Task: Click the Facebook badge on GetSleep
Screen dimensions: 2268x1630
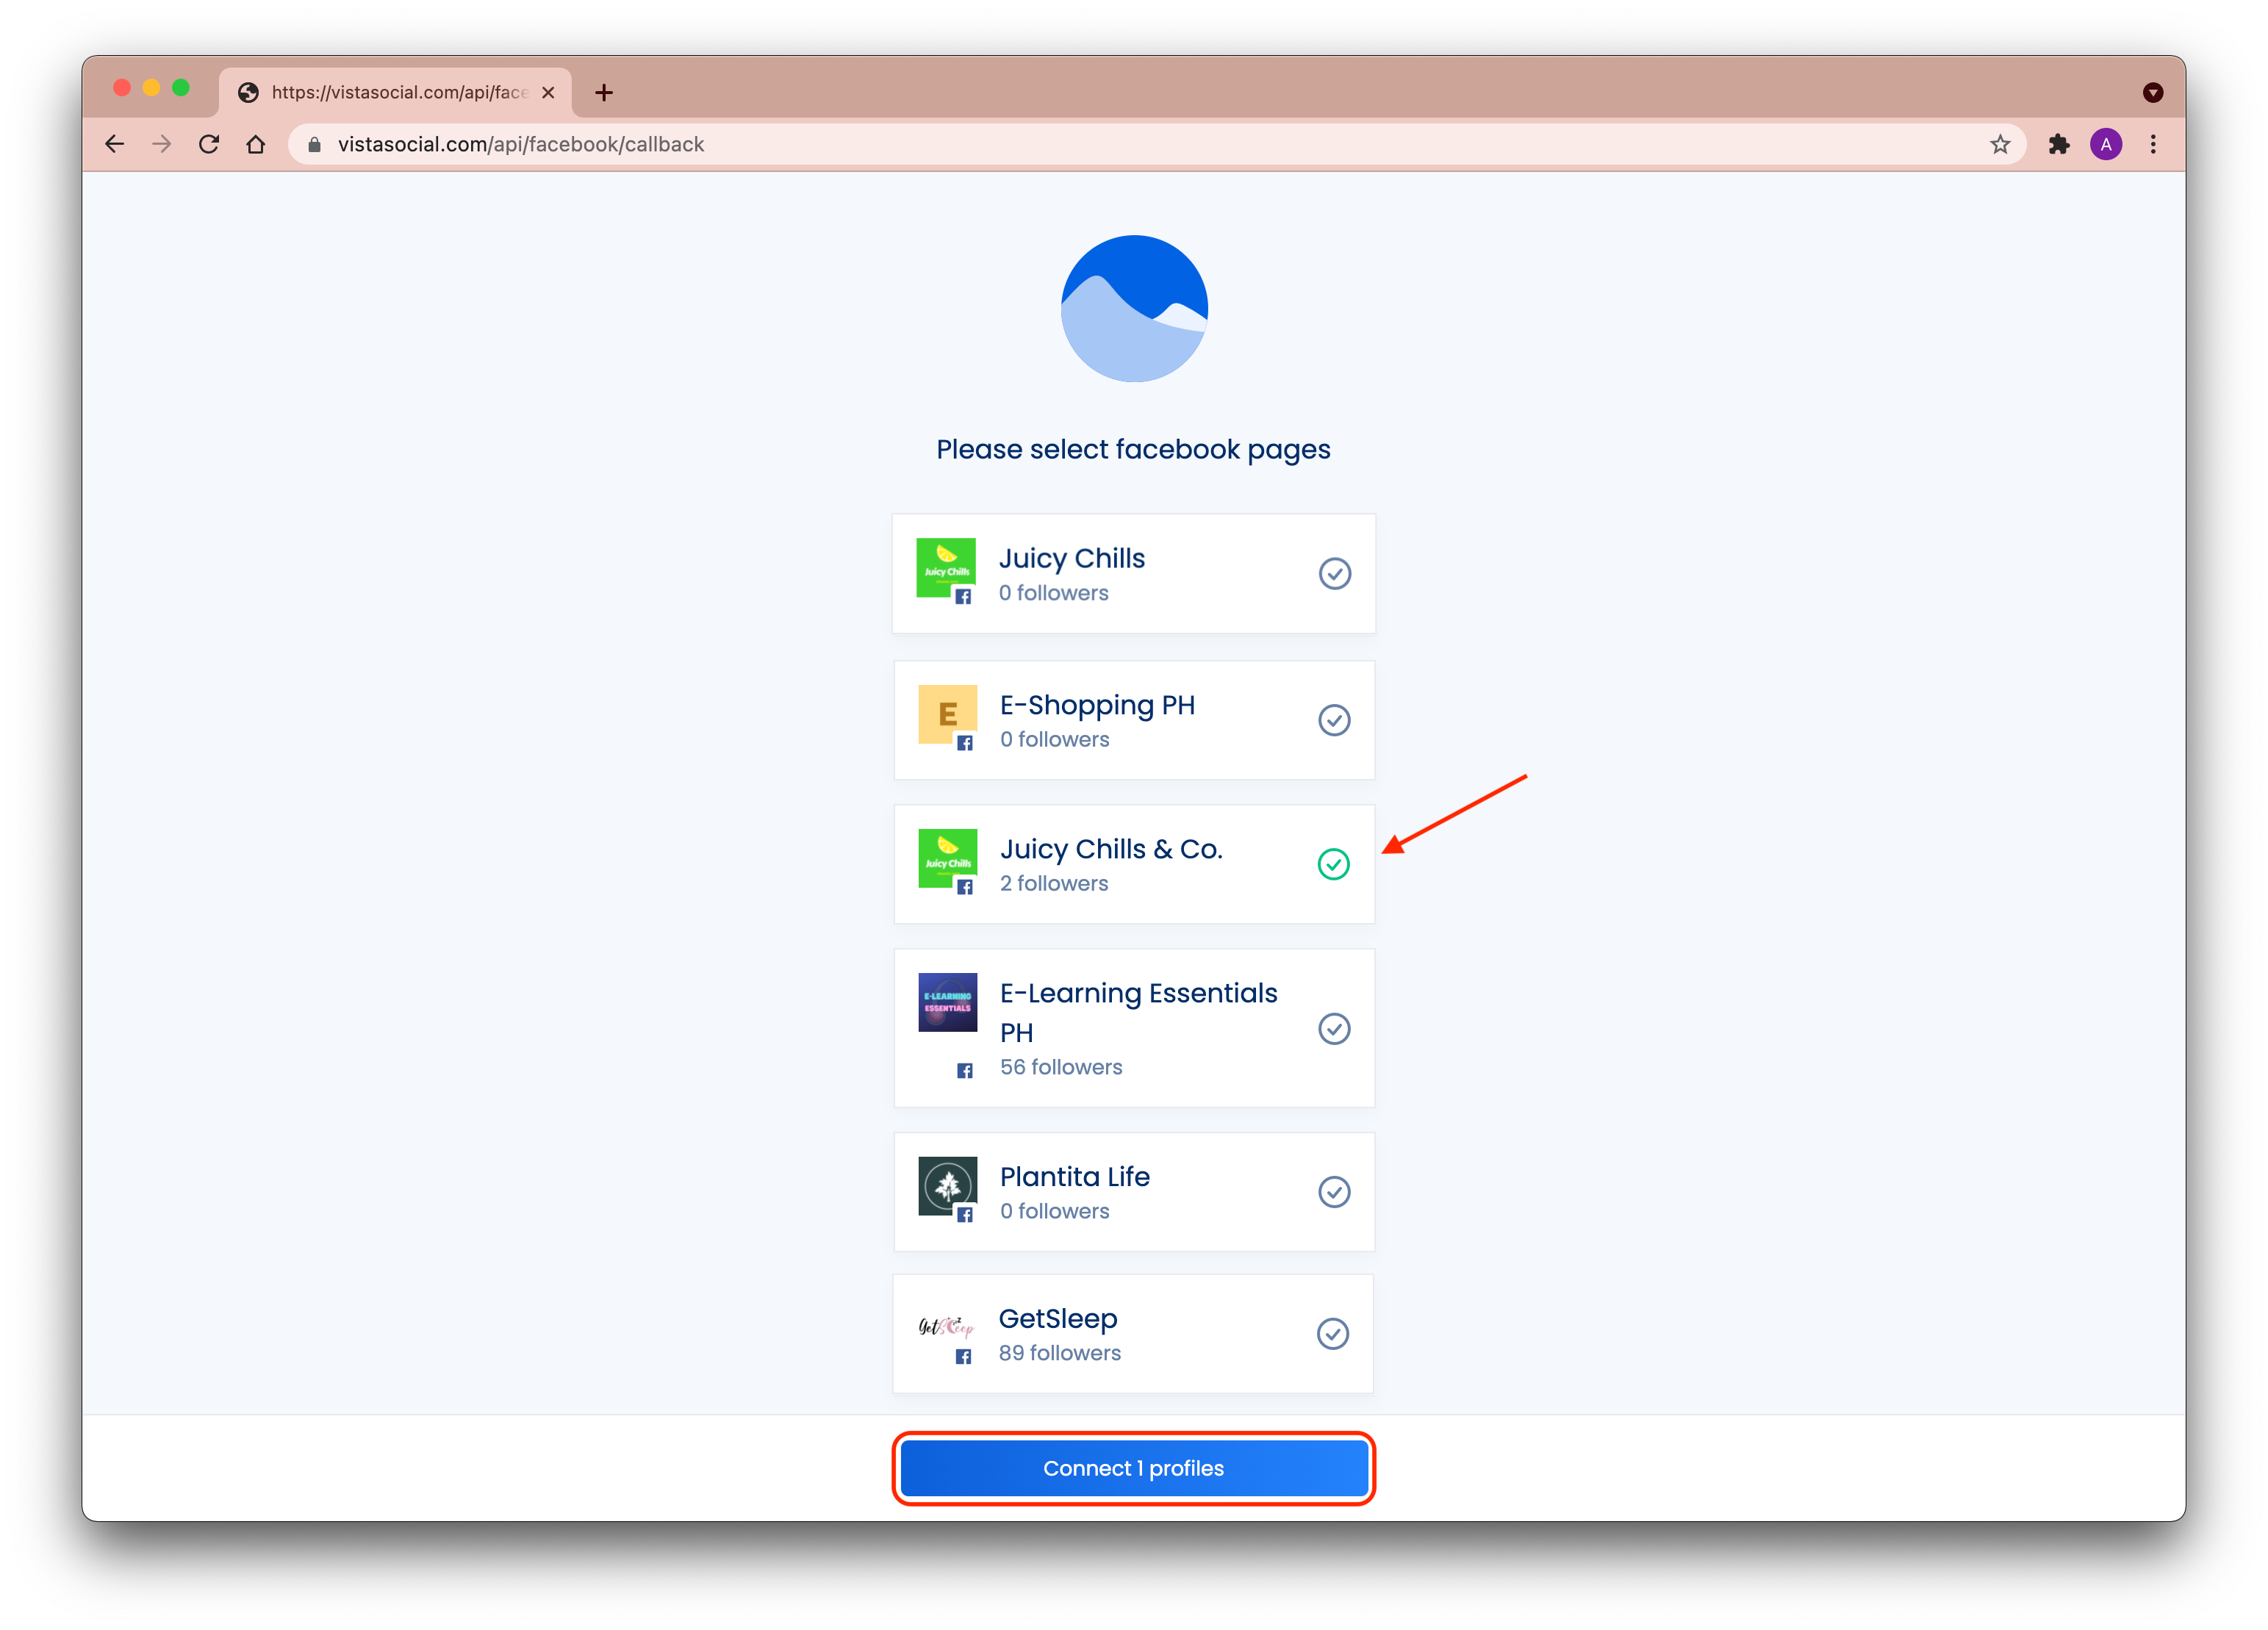Action: [963, 1357]
